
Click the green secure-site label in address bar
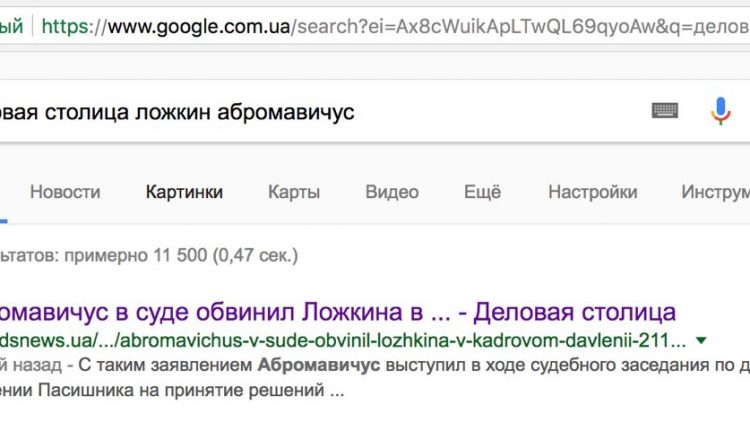(11, 26)
